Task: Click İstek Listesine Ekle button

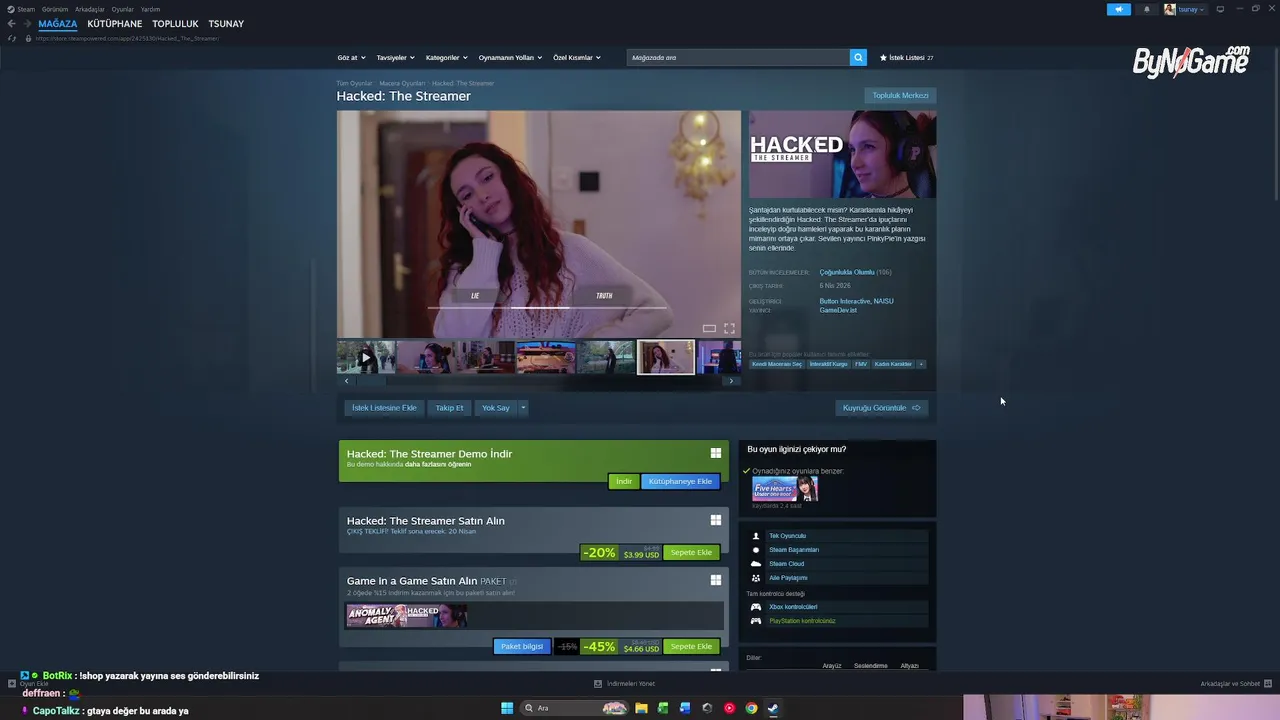Action: [x=384, y=408]
